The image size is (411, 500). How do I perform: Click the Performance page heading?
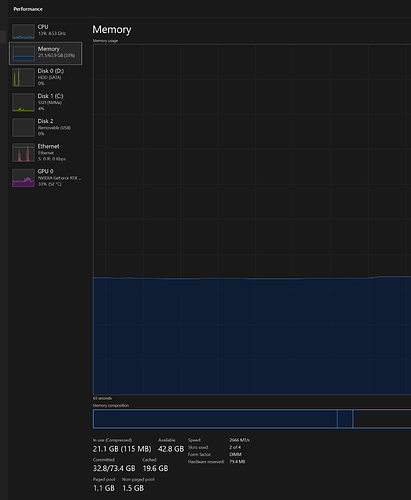tap(28, 9)
